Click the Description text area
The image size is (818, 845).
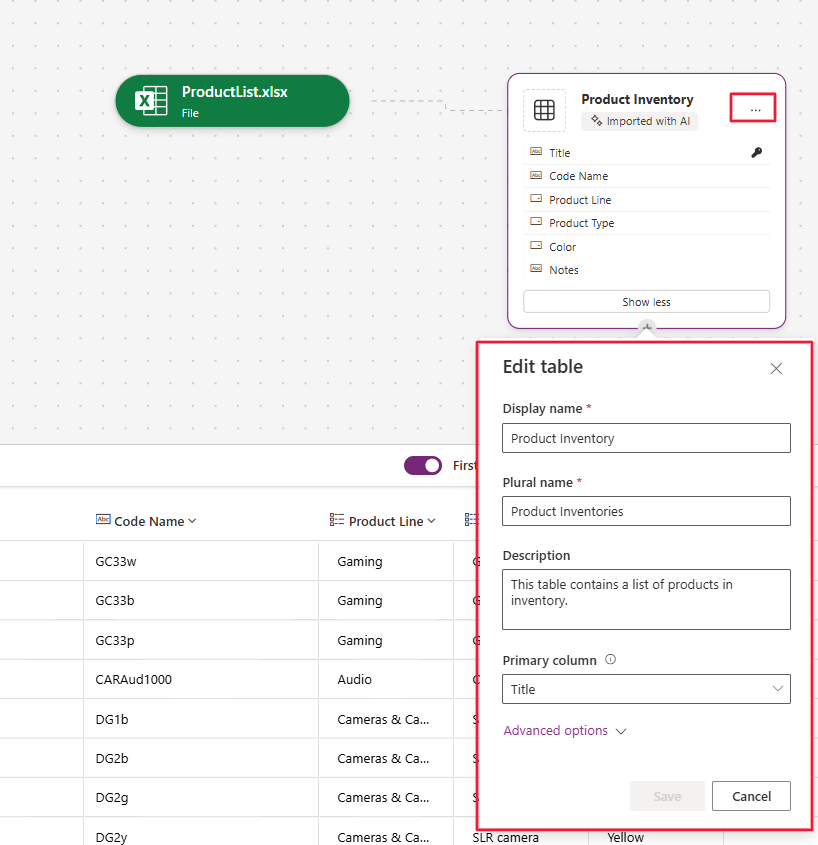click(646, 599)
